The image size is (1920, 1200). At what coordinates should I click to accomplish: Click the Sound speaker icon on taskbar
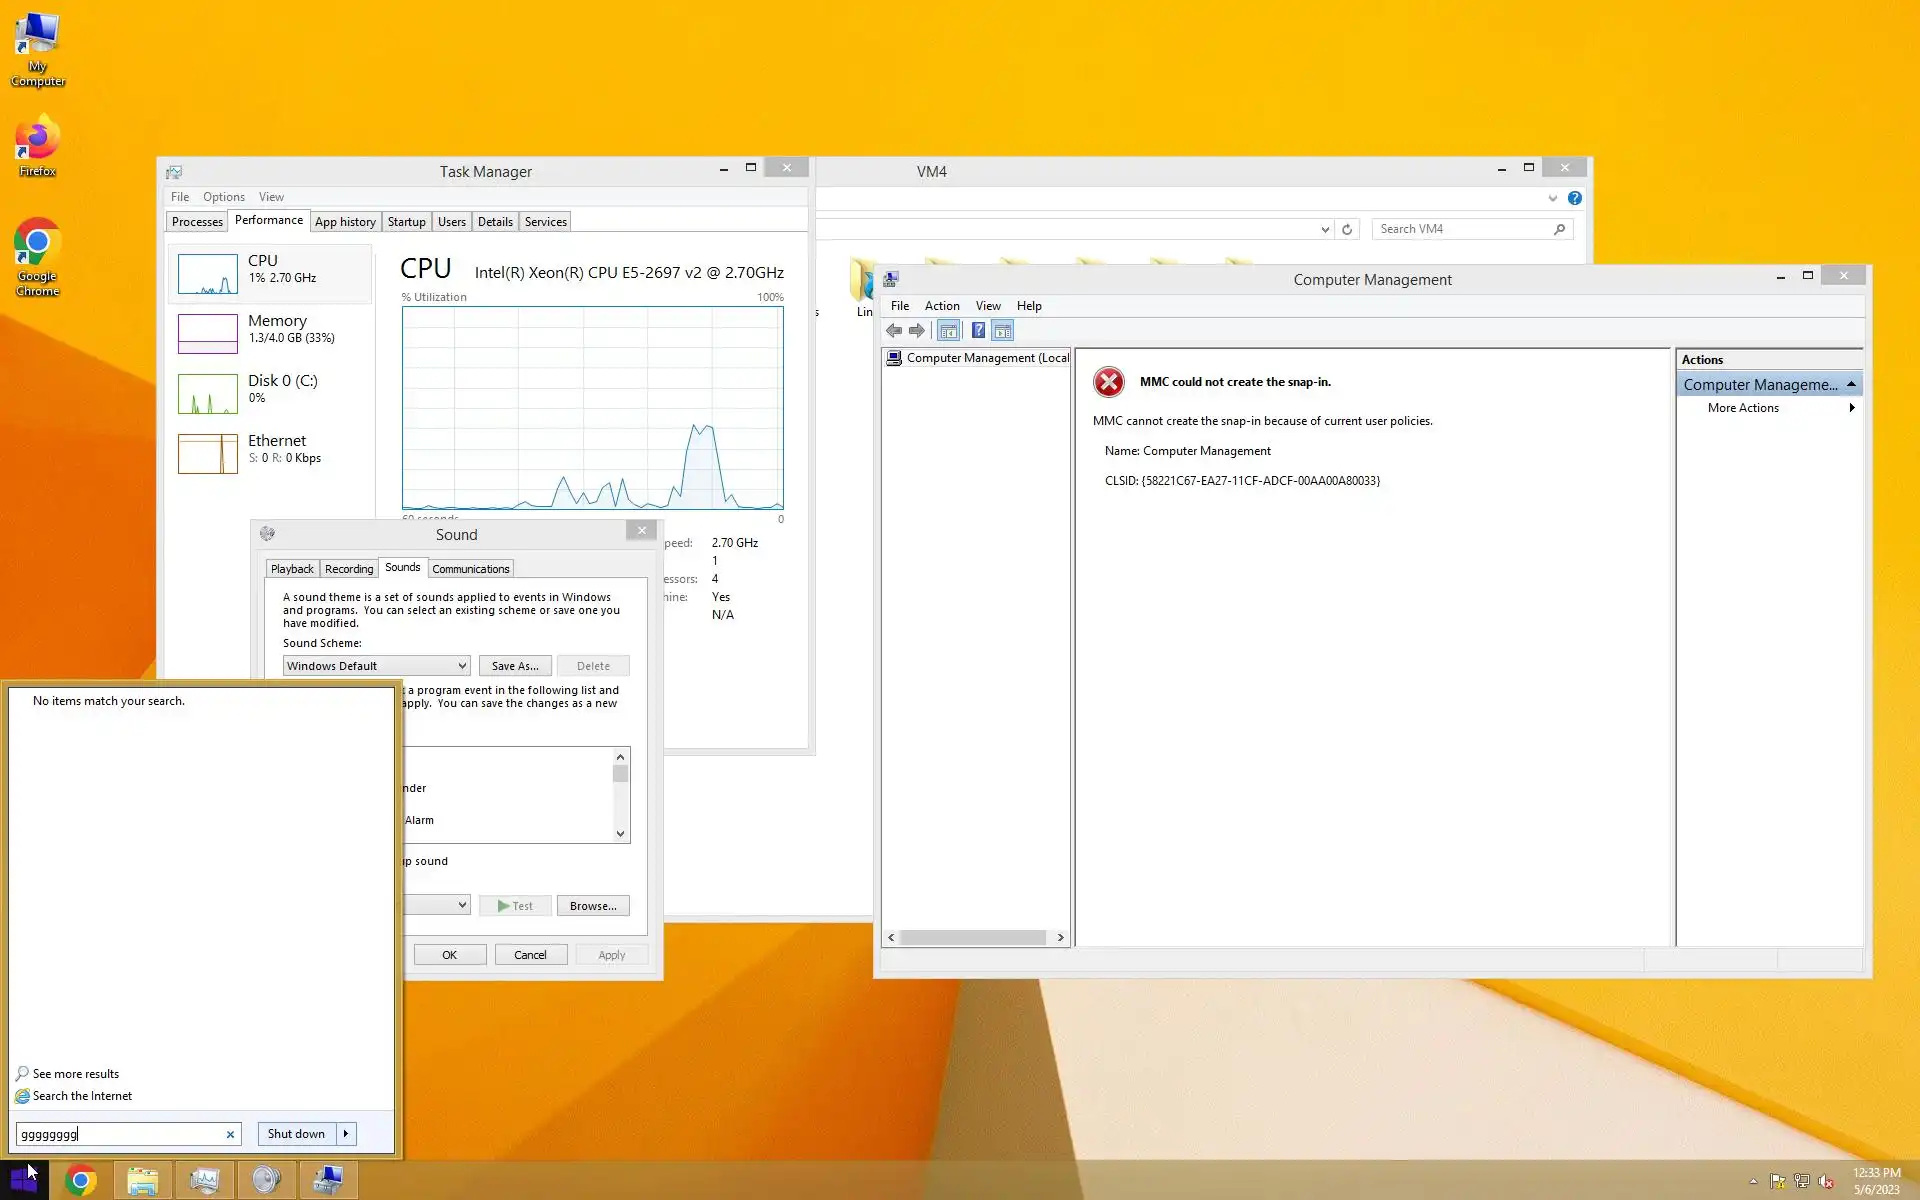(x=266, y=1181)
